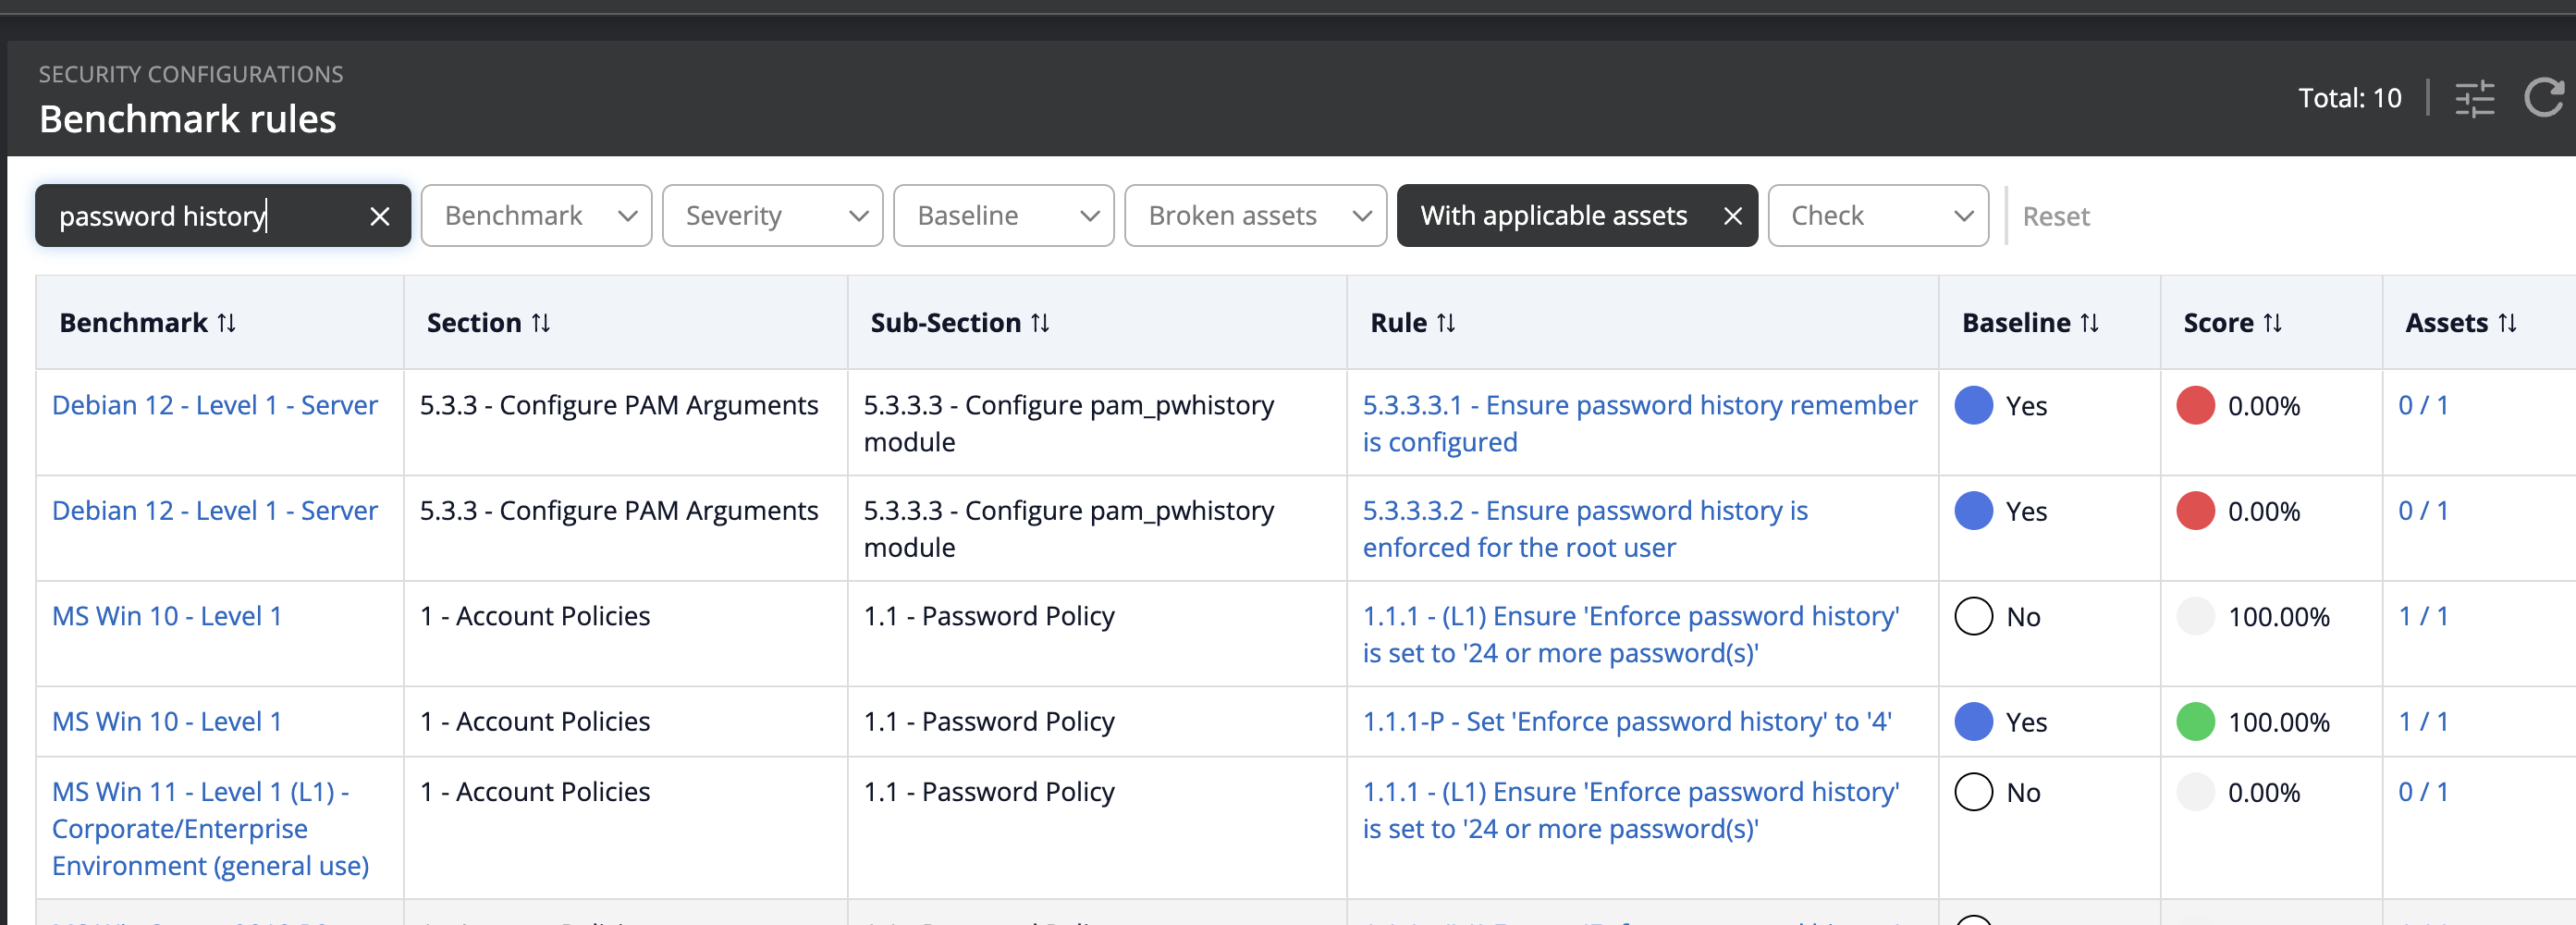Sort table by Section column
Screen dimensions: 2576x925
(540, 323)
